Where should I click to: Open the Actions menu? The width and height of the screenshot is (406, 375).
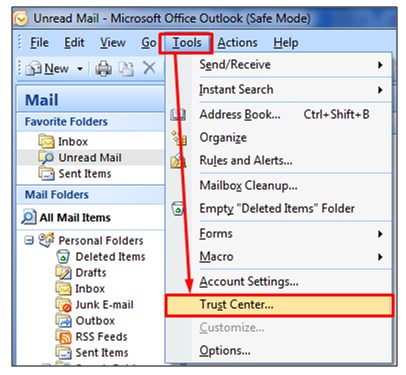tap(237, 43)
